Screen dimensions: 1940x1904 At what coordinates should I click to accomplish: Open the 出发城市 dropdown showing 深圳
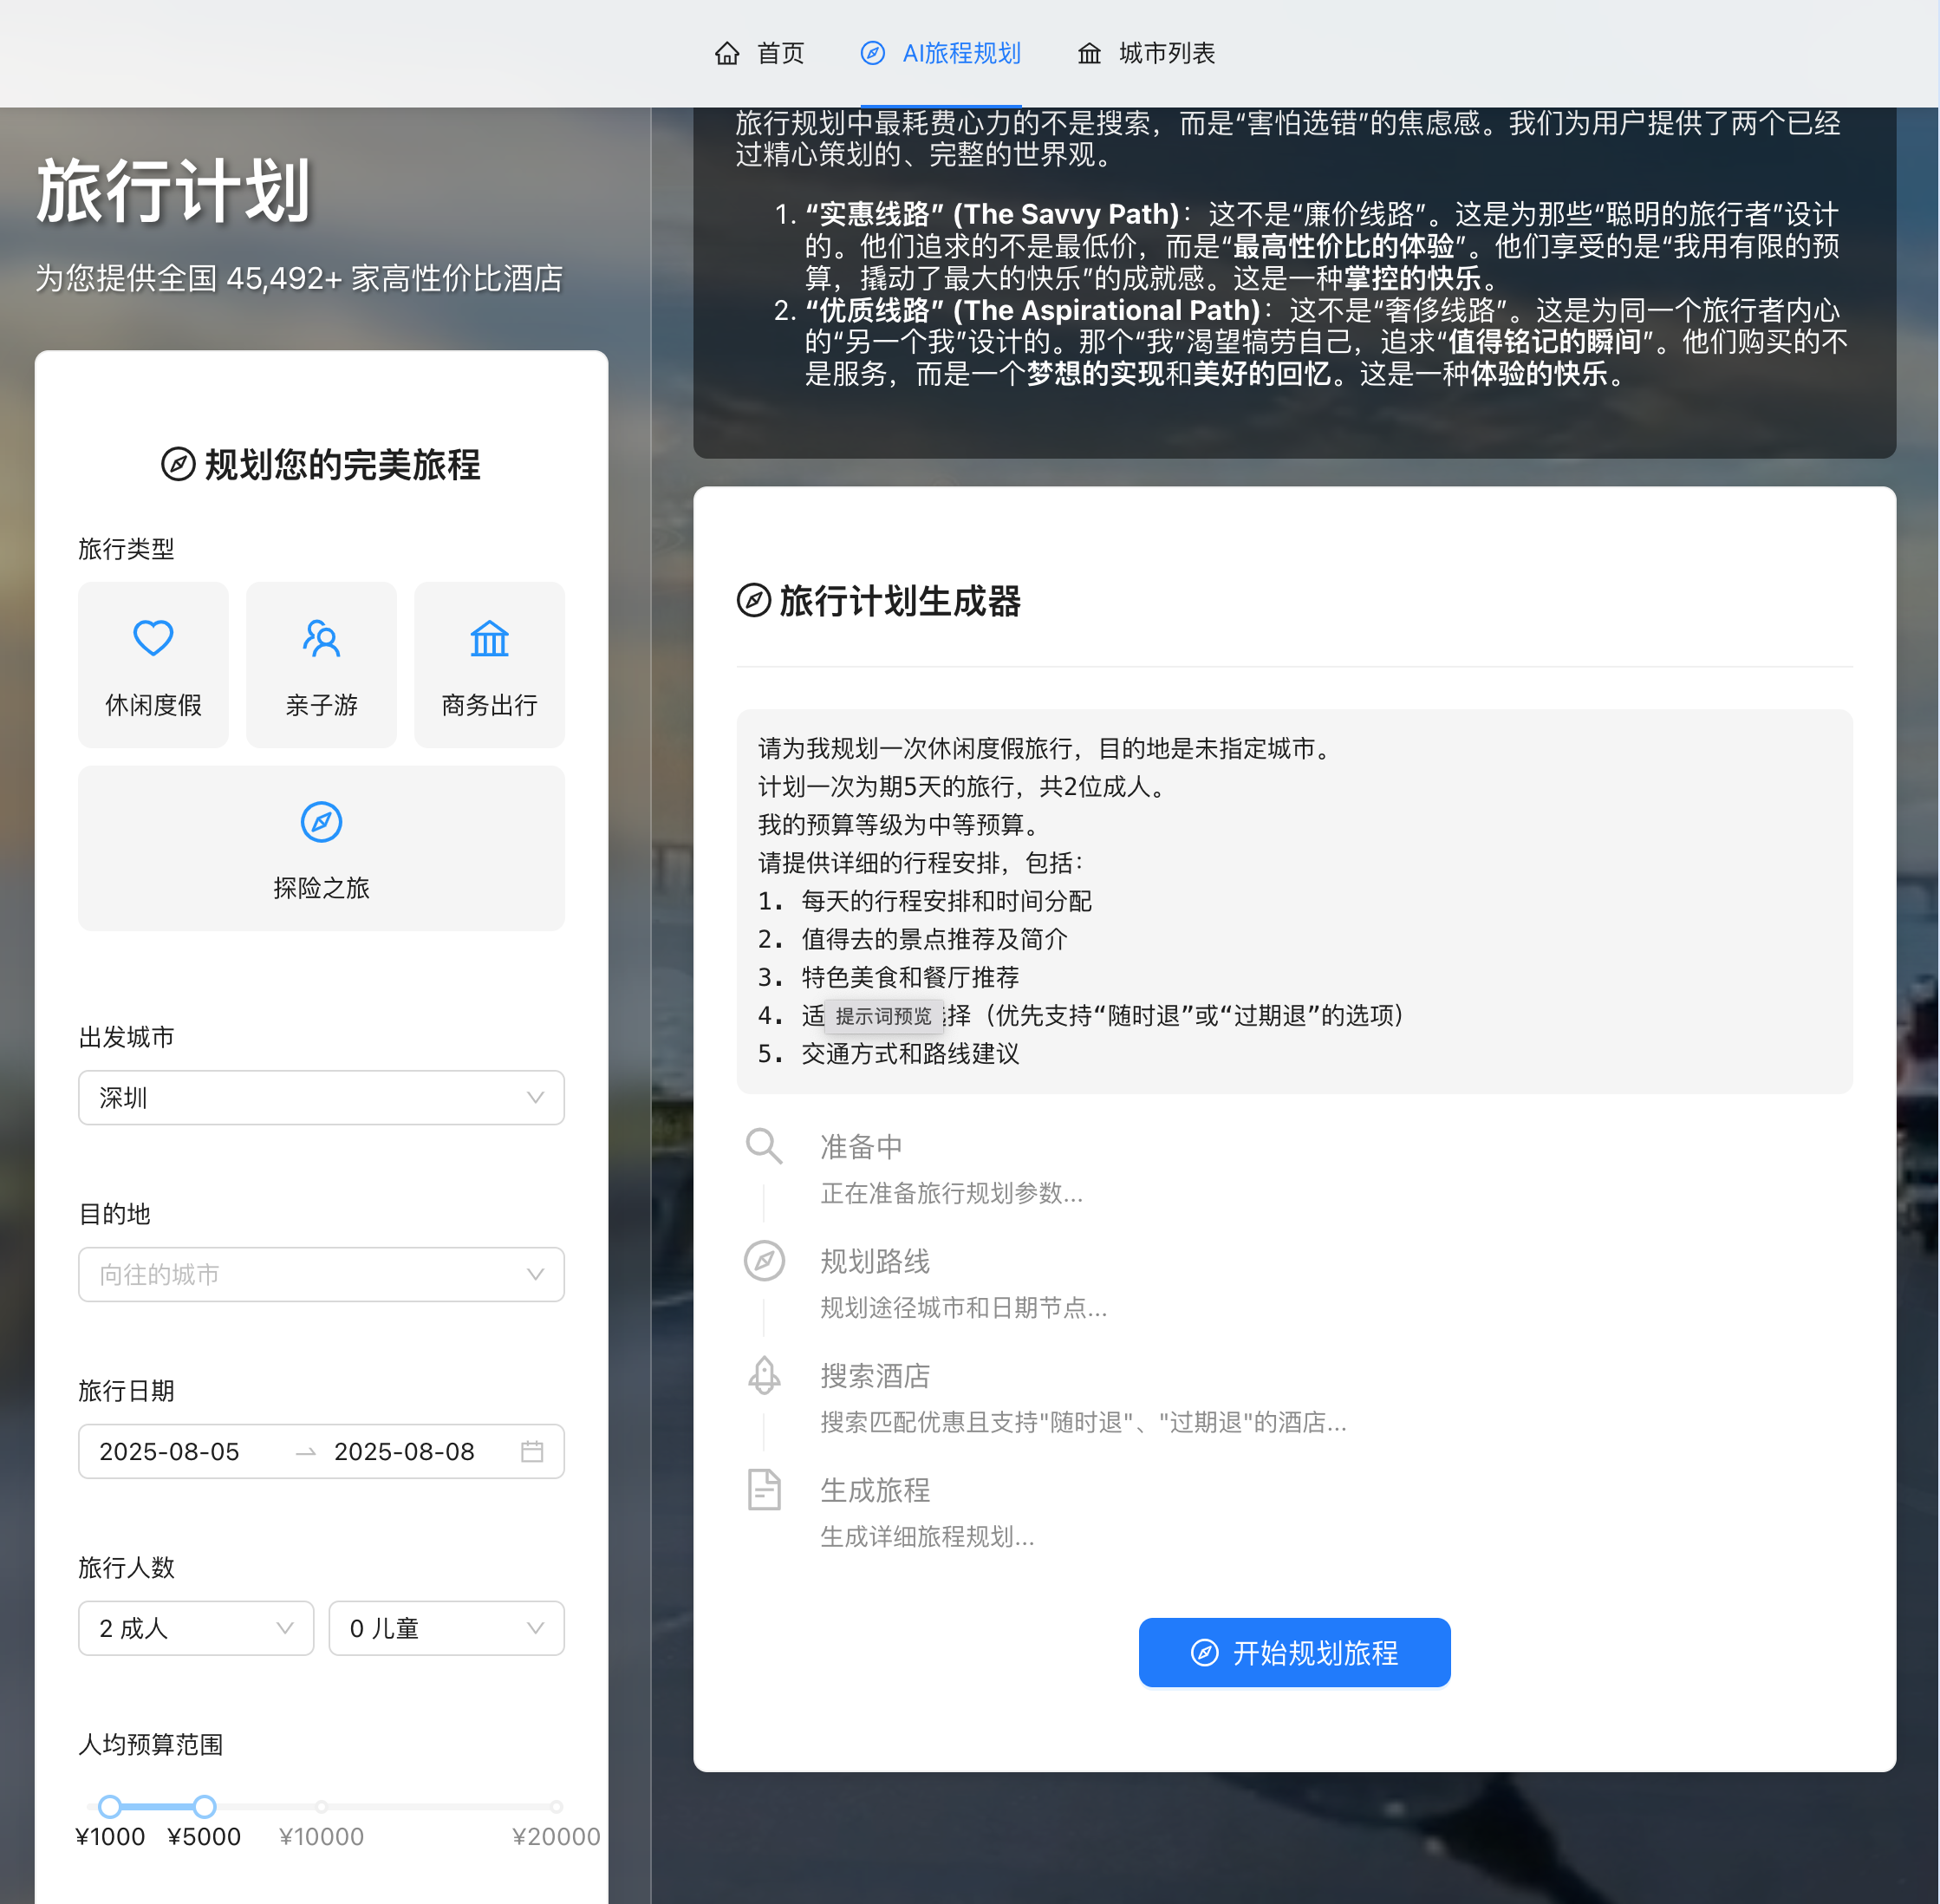[321, 1098]
